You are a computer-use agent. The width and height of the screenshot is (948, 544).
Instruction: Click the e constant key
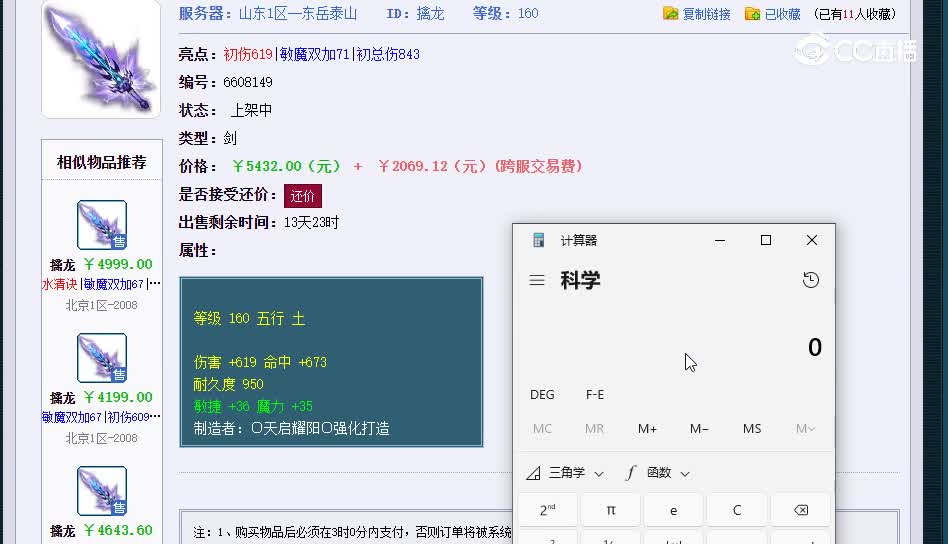[x=674, y=510]
